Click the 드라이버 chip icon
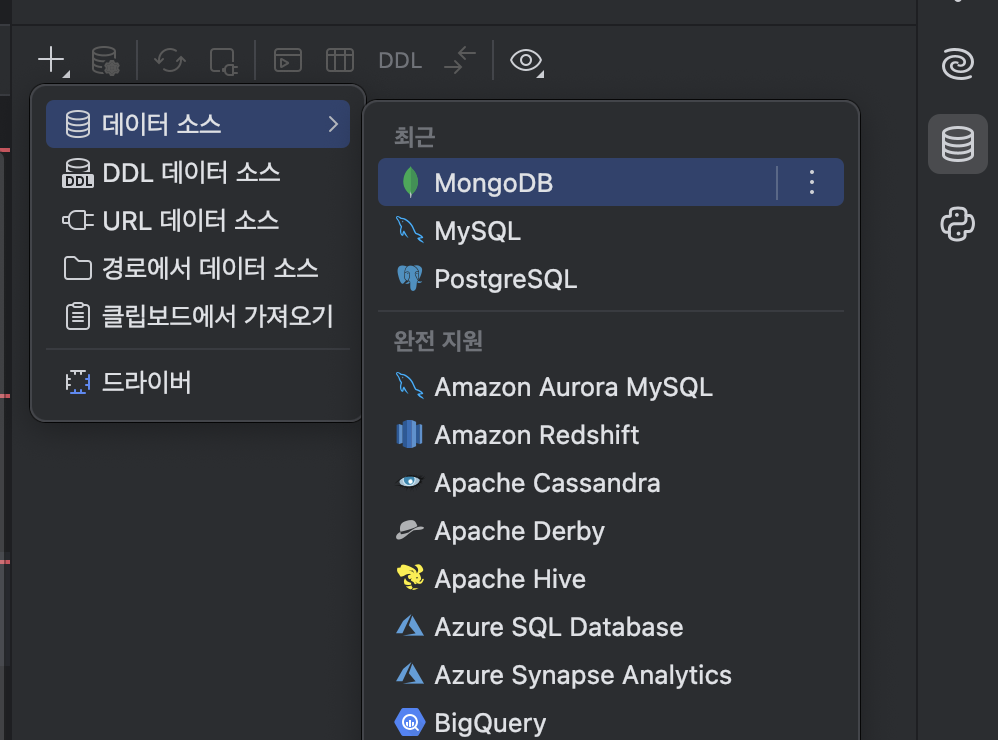The width and height of the screenshot is (998, 740). point(78,382)
